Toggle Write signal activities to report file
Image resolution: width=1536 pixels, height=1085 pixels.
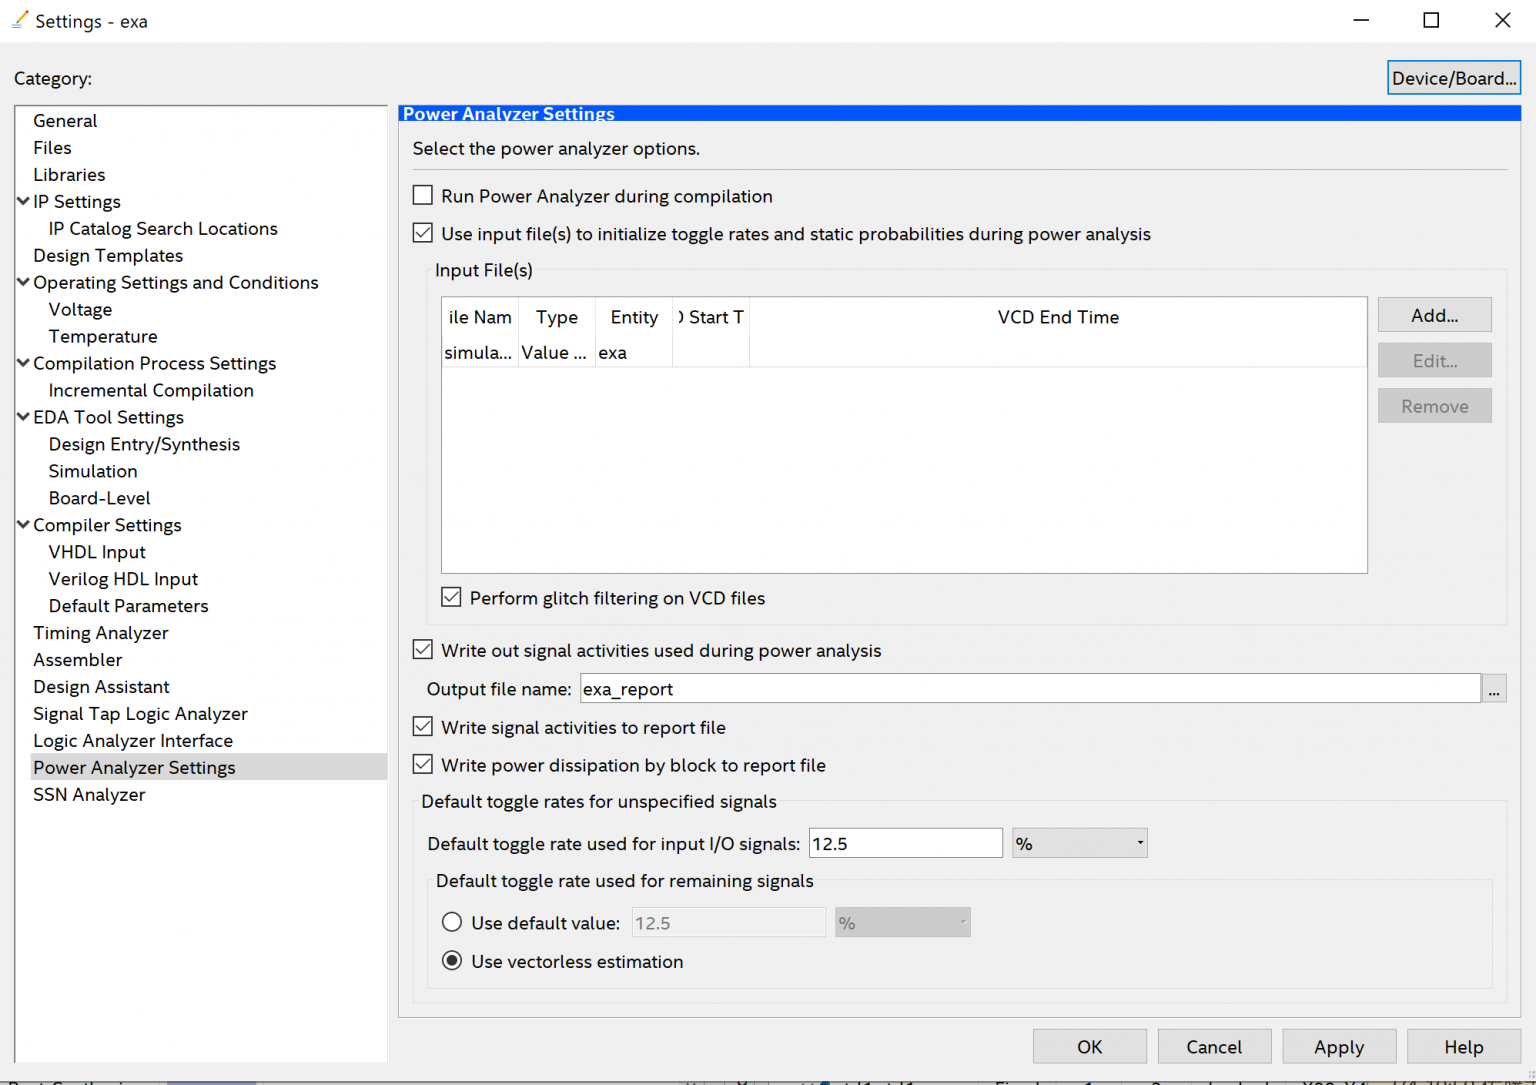pyautogui.click(x=423, y=727)
